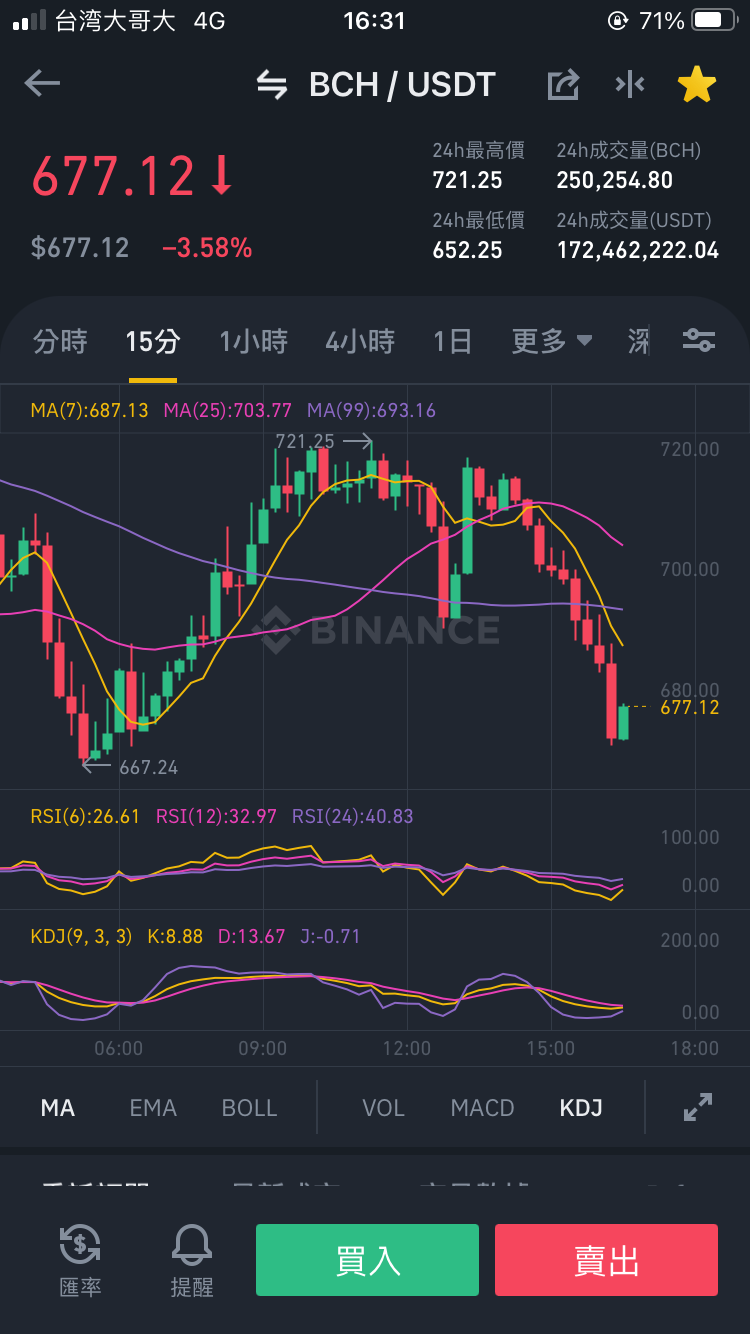
Task: Select the 分時 chart tab
Action: pyautogui.click(x=60, y=342)
